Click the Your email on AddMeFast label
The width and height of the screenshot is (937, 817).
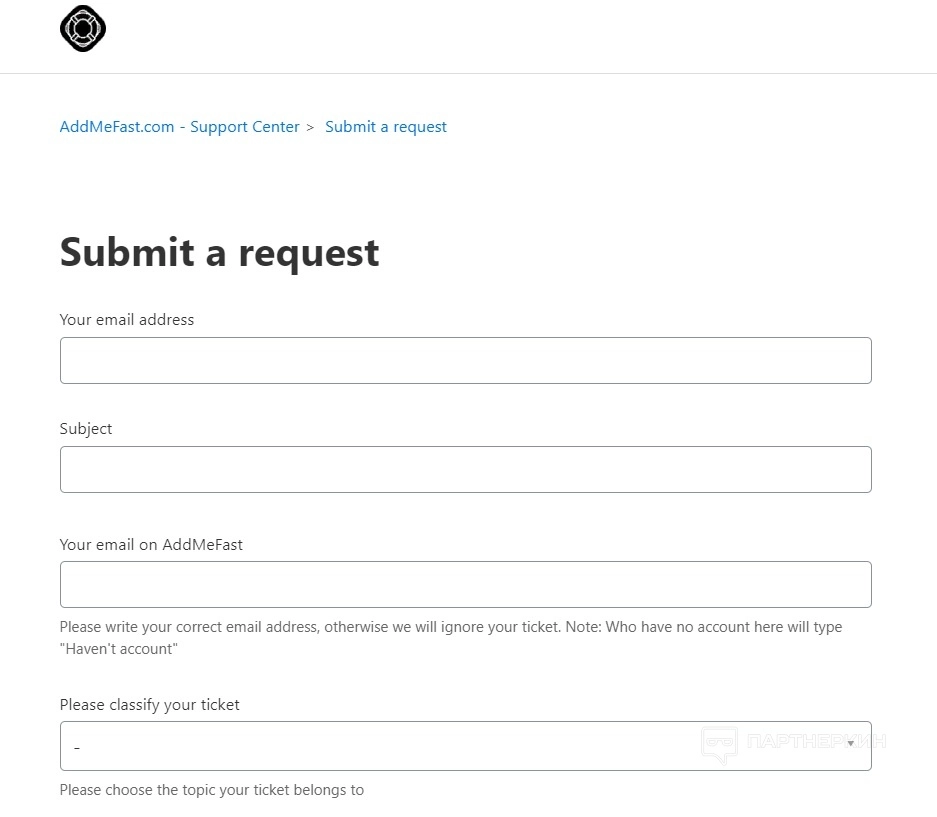point(151,545)
